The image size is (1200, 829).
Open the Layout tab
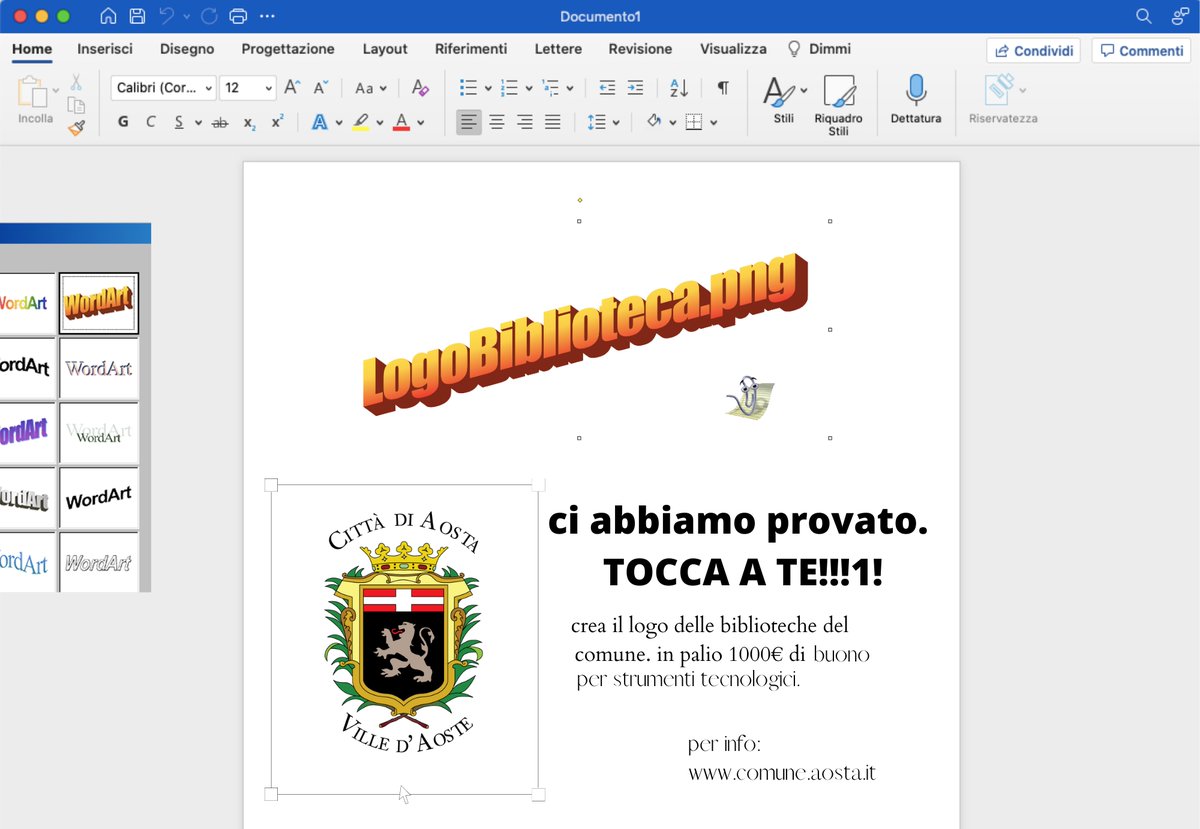(385, 48)
